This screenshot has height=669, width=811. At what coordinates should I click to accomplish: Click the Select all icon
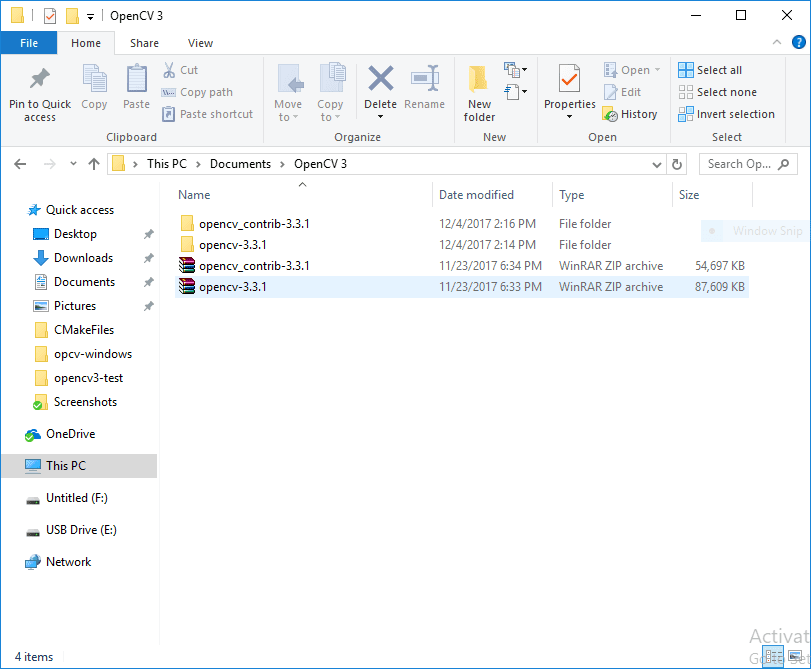686,70
